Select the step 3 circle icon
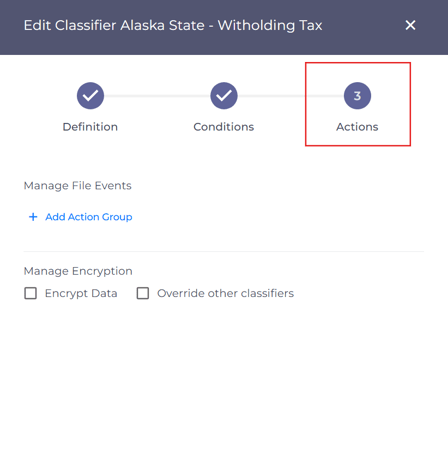This screenshot has width=448, height=464. [357, 96]
